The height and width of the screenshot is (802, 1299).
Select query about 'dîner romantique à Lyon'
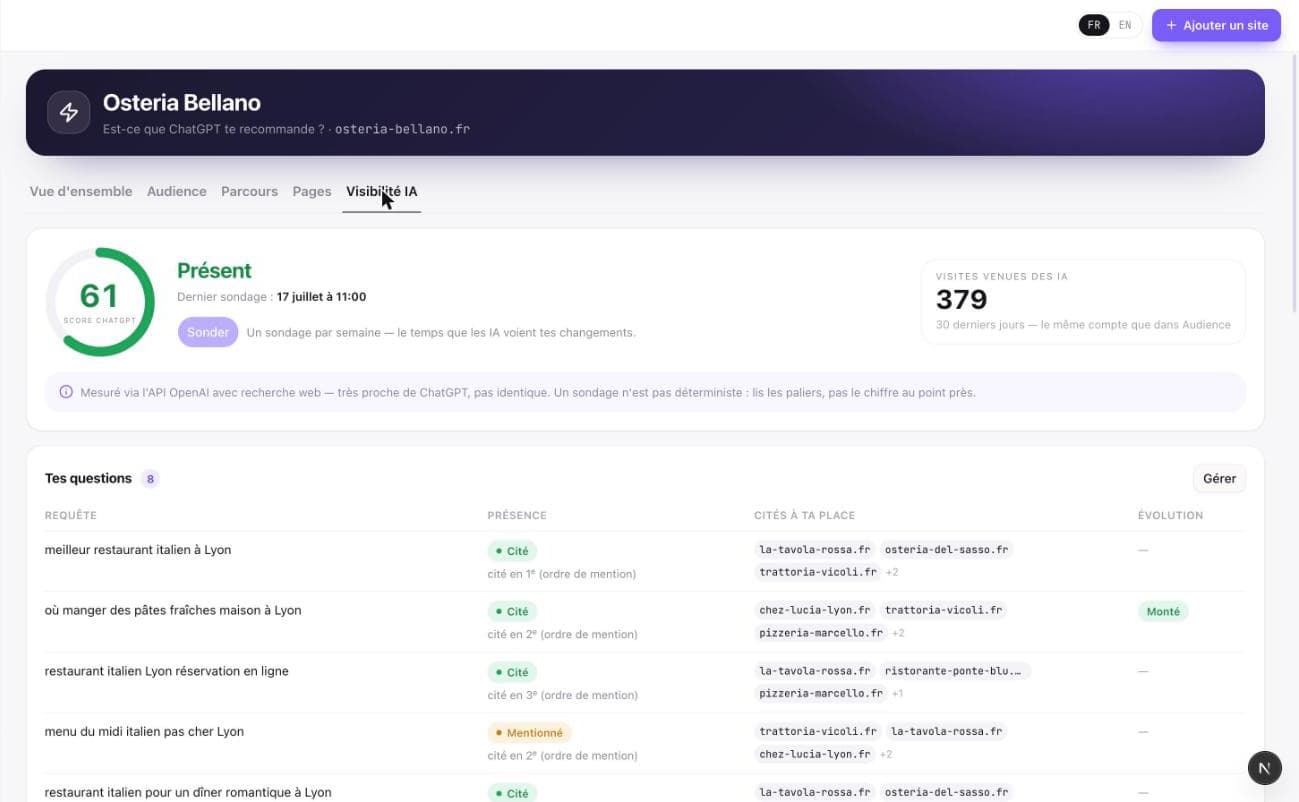pyautogui.click(x=188, y=792)
